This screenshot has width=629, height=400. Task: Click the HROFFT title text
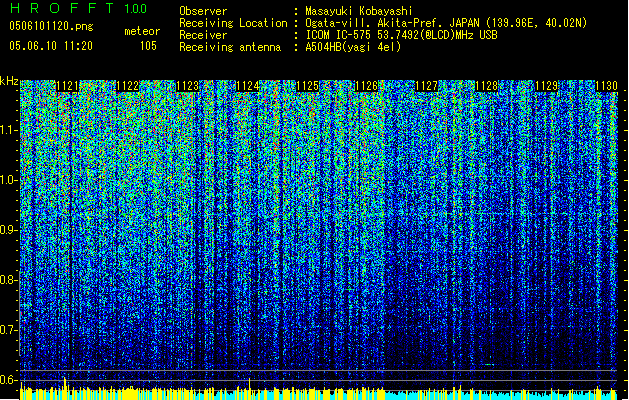58,9
